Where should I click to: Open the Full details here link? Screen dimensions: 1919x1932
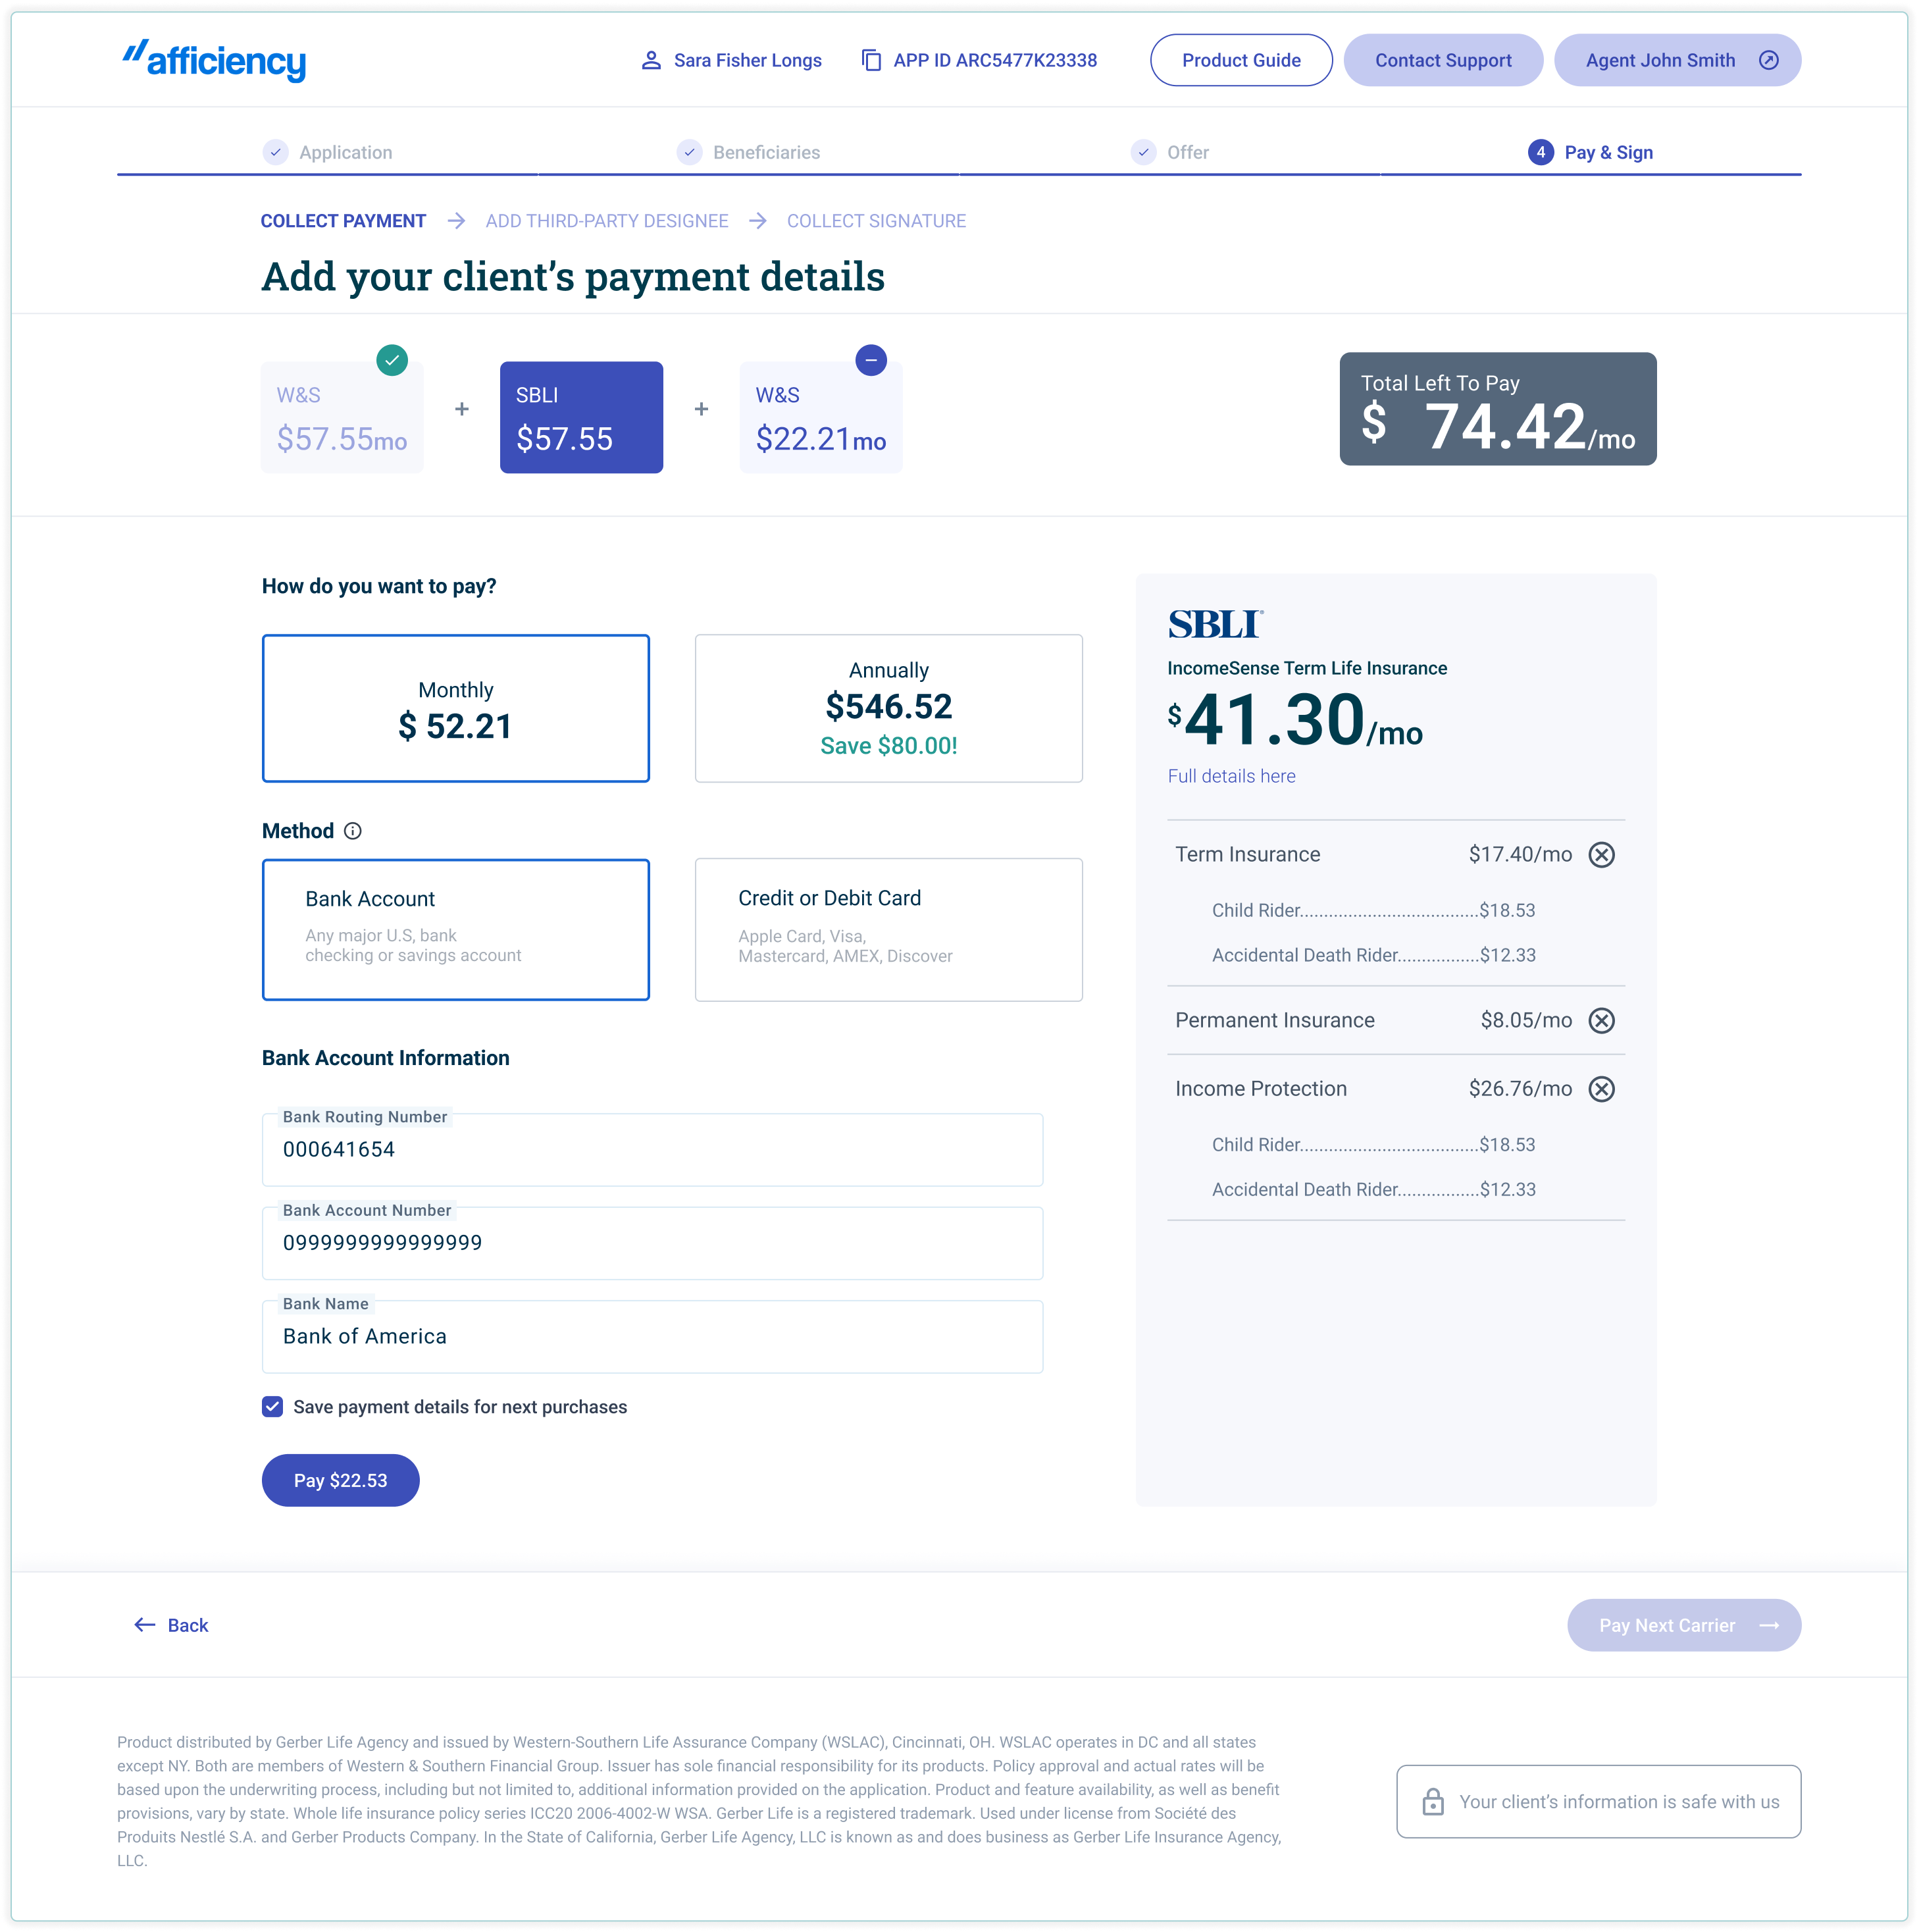(x=1231, y=776)
